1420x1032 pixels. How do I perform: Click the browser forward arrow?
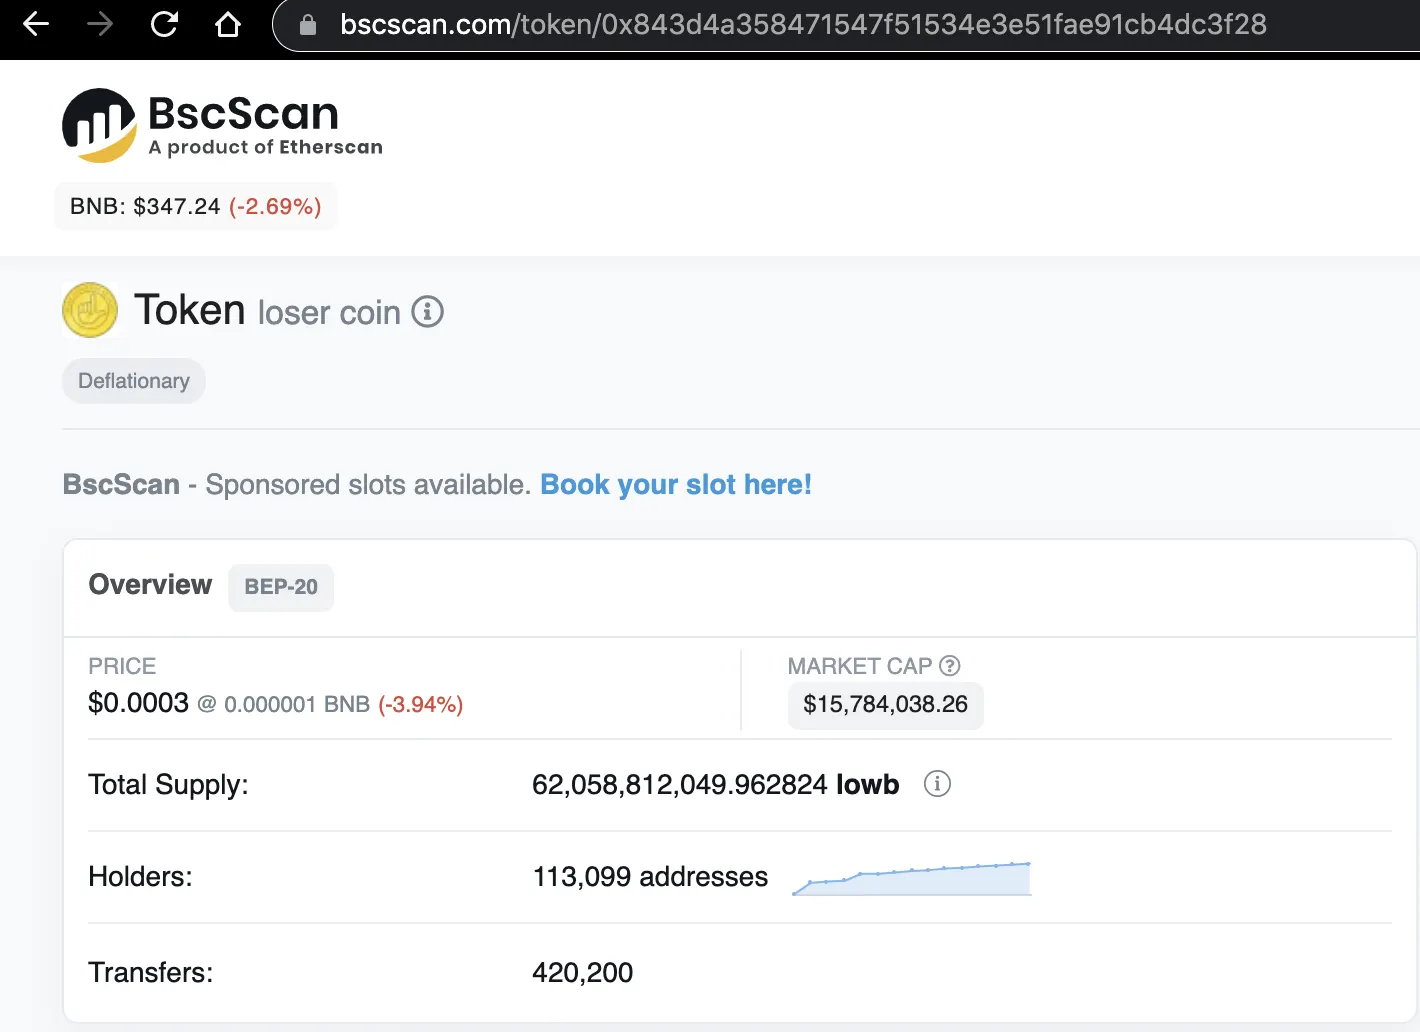point(100,24)
